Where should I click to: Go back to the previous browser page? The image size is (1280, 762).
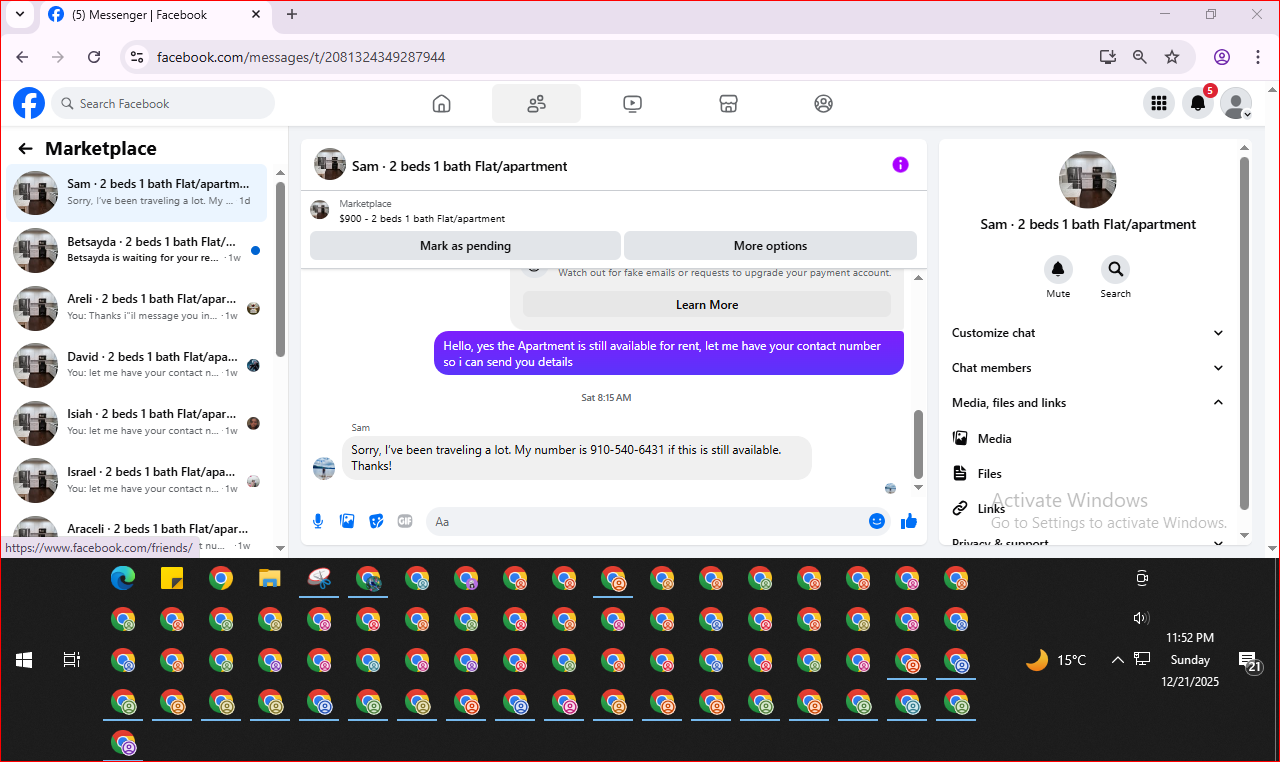pos(22,57)
